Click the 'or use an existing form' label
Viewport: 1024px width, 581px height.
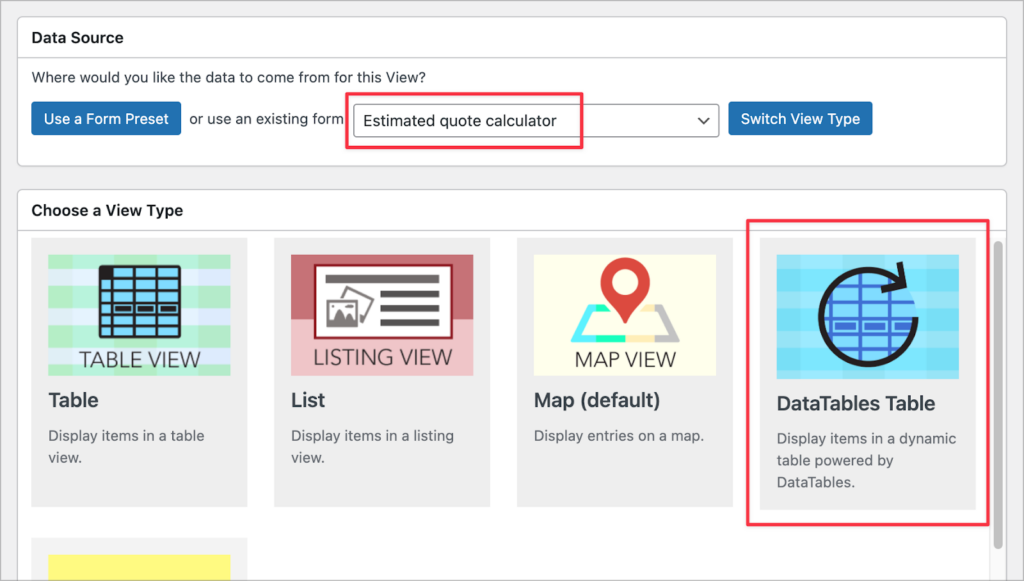(x=266, y=119)
